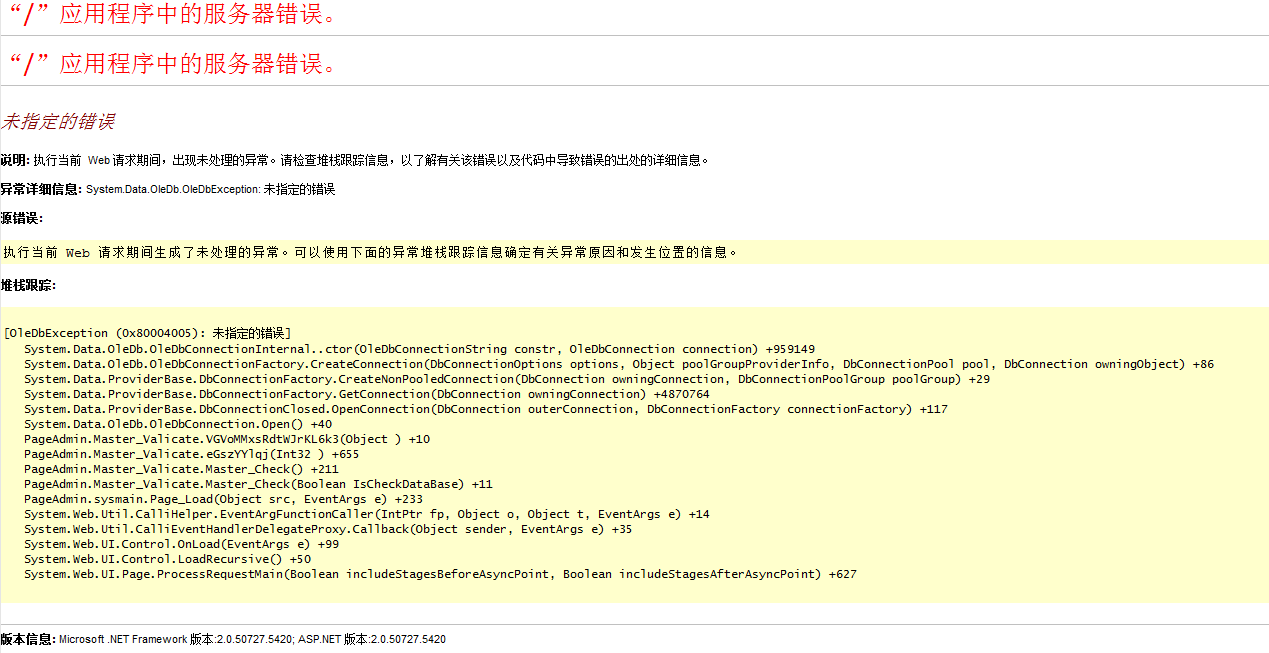
Task: Click the bold "异常详细信息:" label
Action: tap(41, 189)
